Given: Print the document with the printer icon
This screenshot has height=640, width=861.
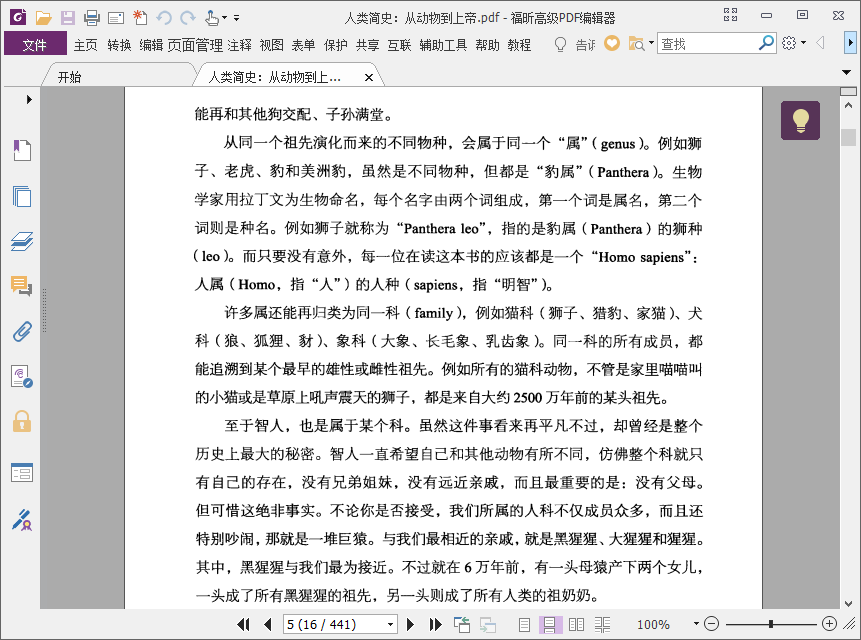Looking at the screenshot, I should [92, 18].
